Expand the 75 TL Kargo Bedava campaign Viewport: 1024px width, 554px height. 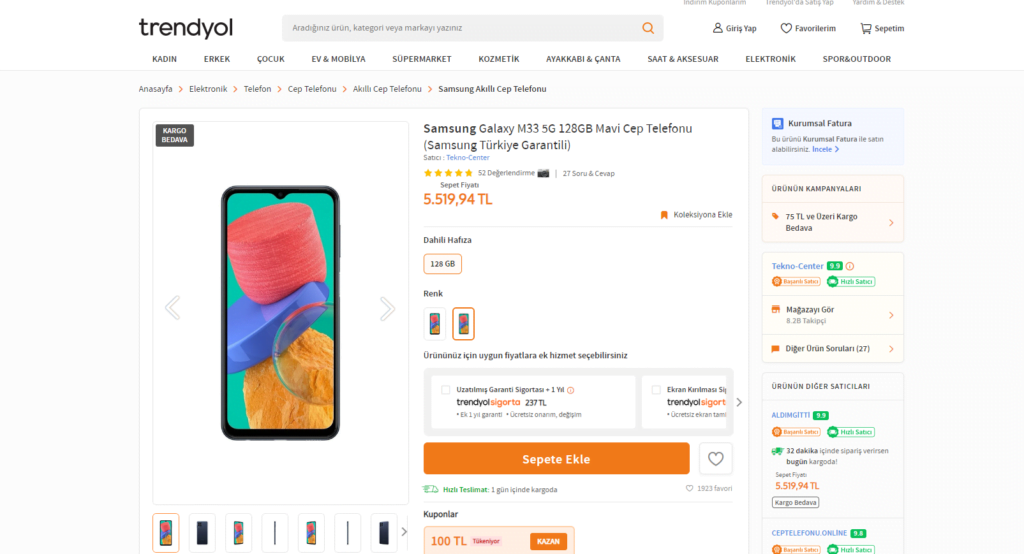click(890, 222)
